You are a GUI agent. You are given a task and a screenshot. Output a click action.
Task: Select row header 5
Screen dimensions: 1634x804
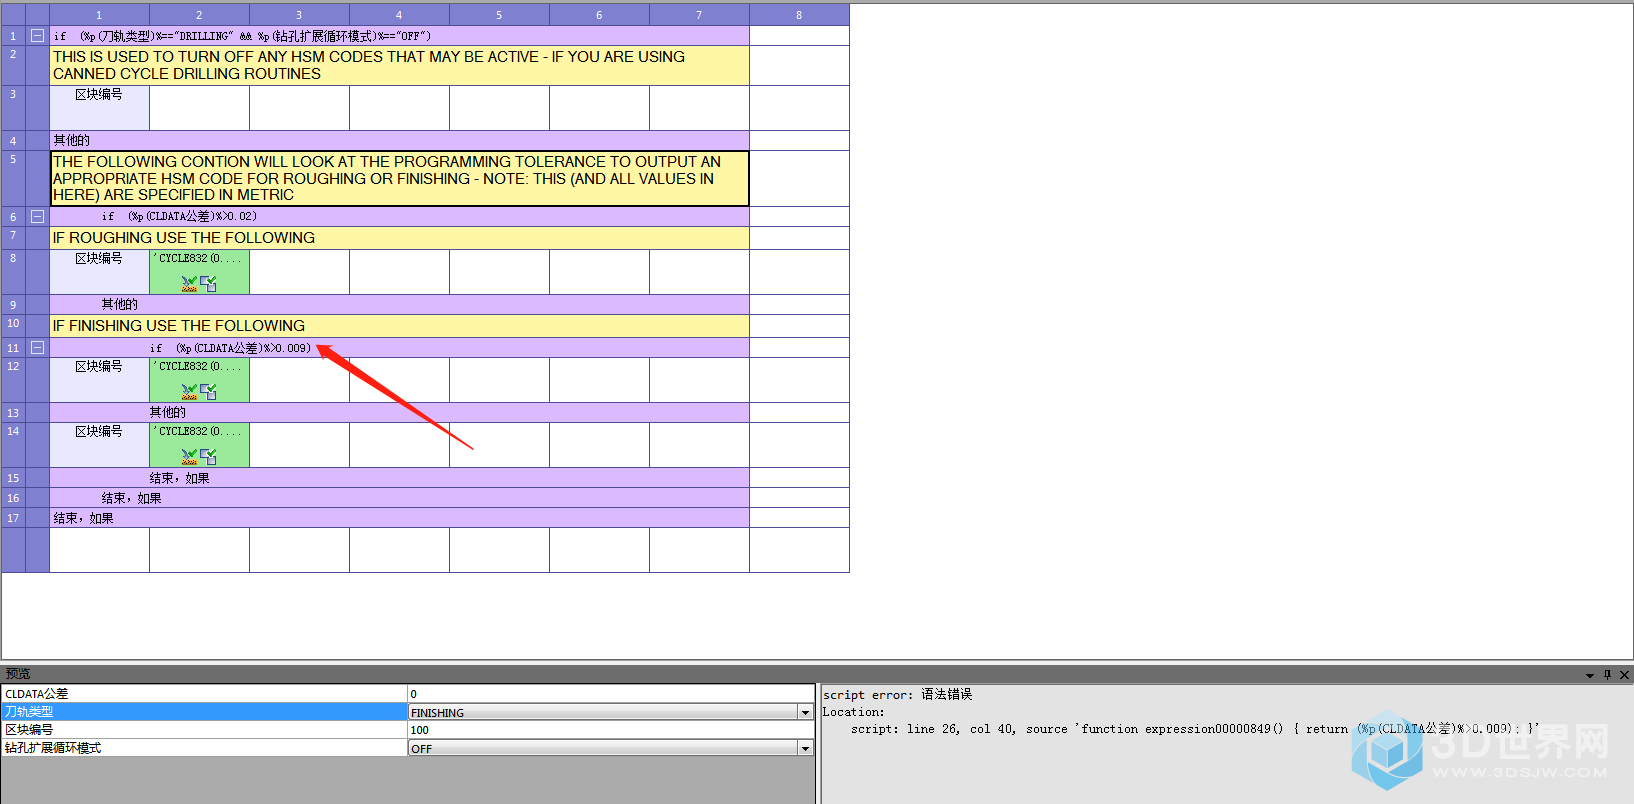coord(13,178)
